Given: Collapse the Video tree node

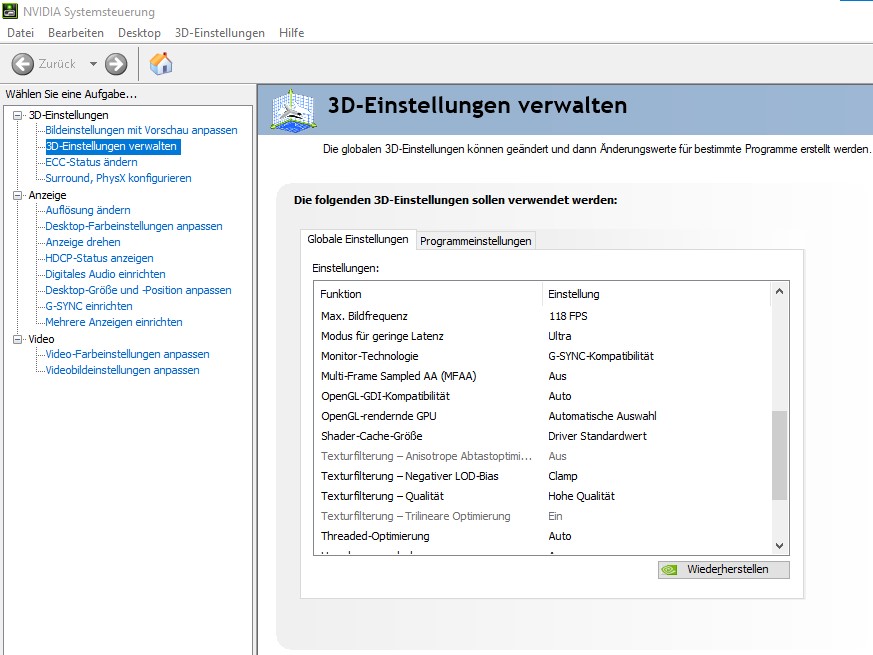Looking at the screenshot, I should tap(18, 339).
